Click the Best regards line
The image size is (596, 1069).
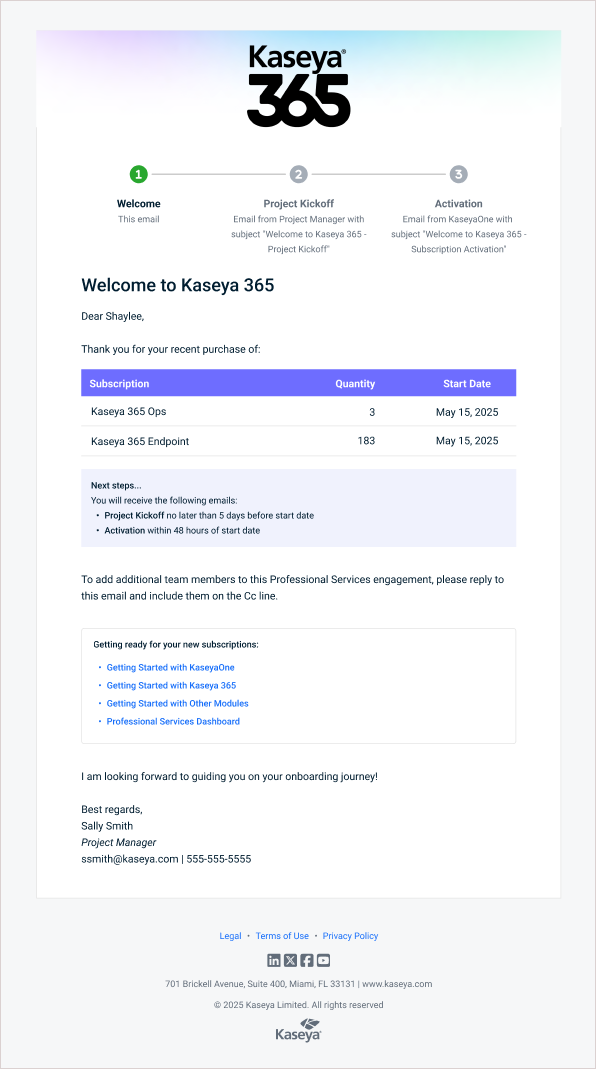112,809
